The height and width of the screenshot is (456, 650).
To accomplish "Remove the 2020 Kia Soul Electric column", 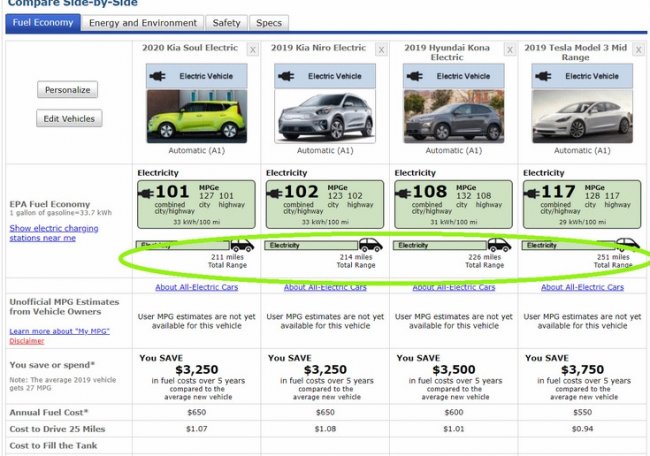I will coord(252,49).
